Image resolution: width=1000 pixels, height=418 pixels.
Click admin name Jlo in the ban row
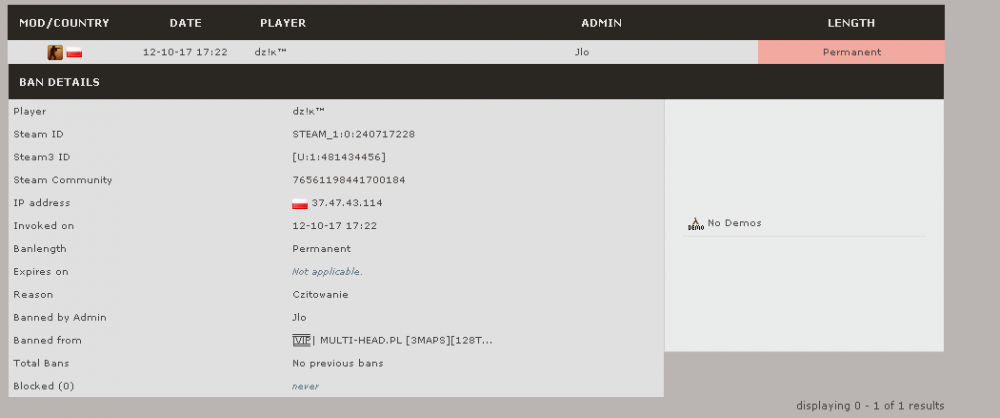pos(582,52)
